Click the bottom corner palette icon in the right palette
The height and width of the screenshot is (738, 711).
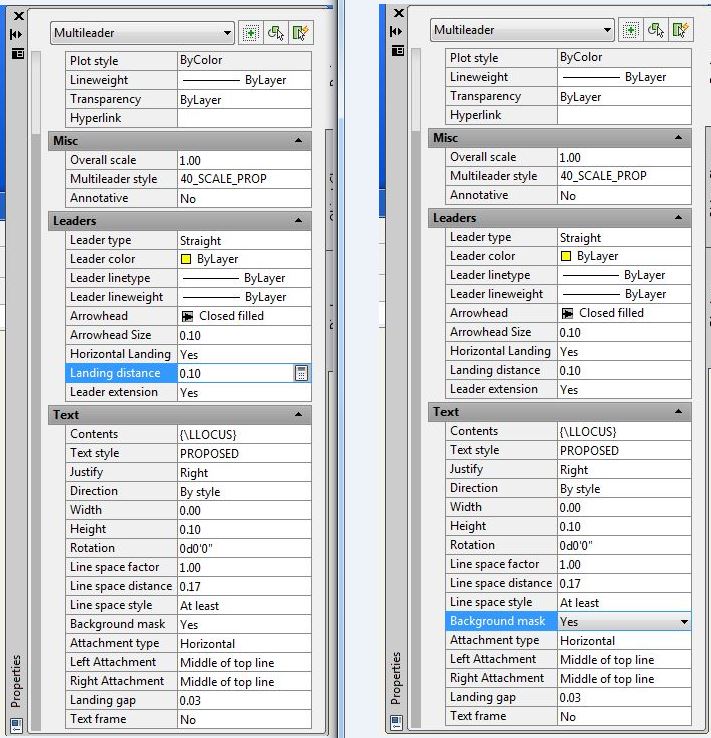pyautogui.click(x=396, y=722)
